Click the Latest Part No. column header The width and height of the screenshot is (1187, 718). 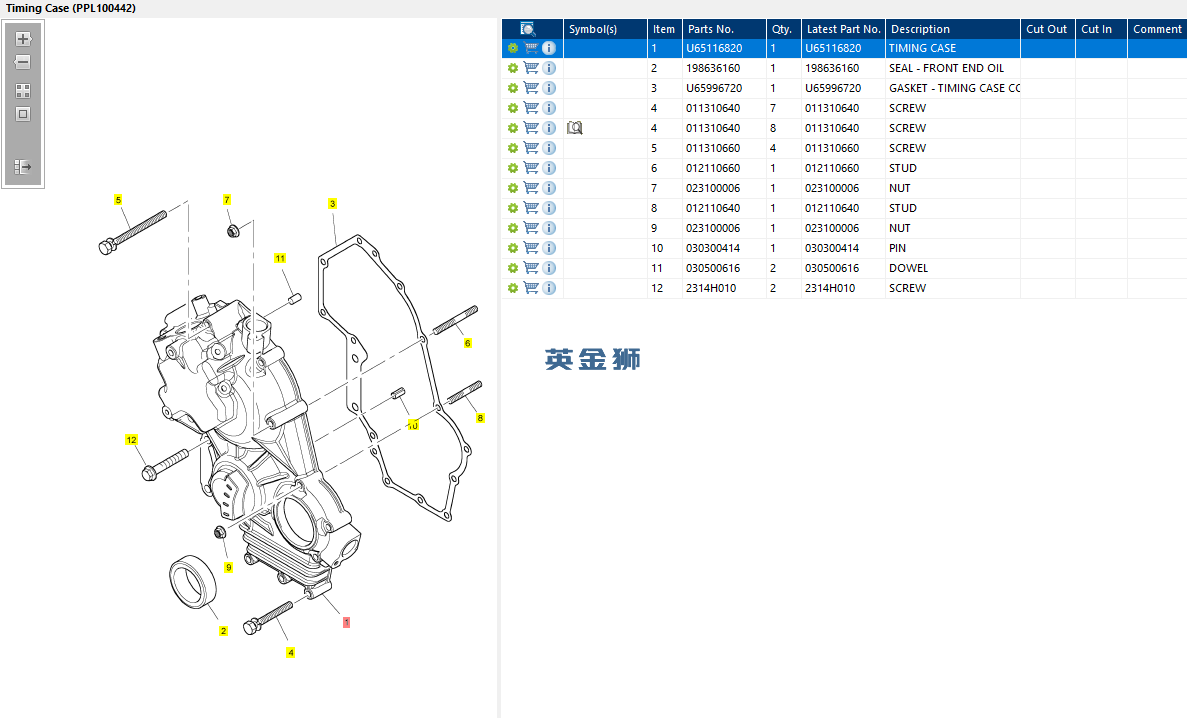click(843, 29)
